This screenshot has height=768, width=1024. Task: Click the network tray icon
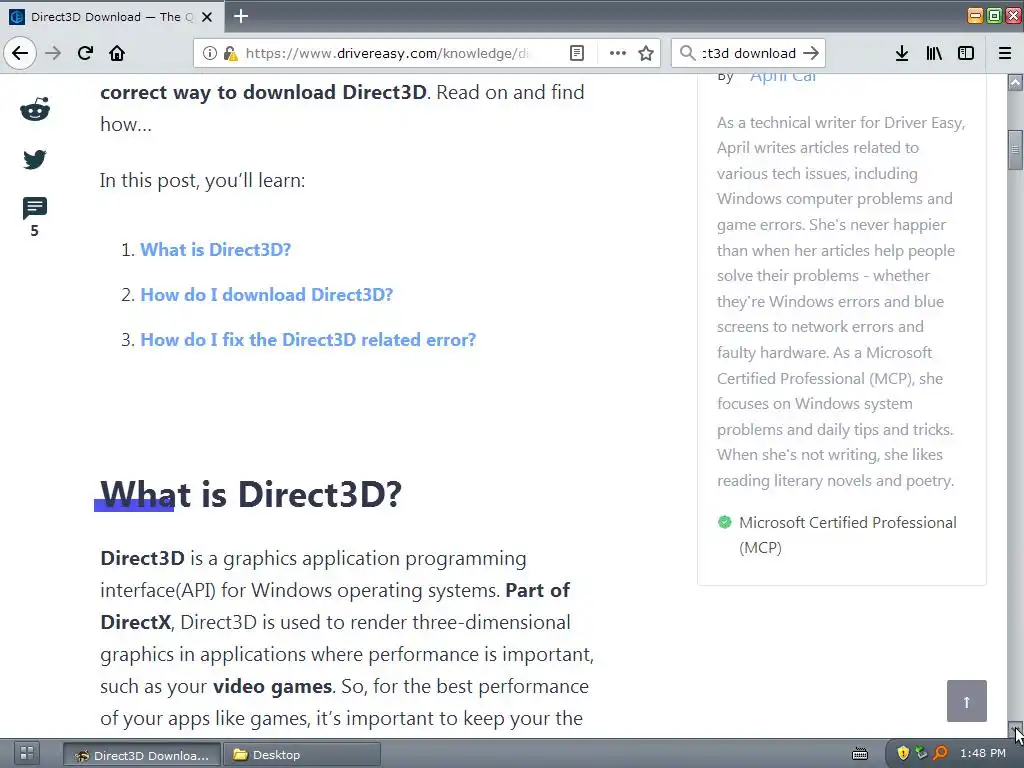pos(921,753)
